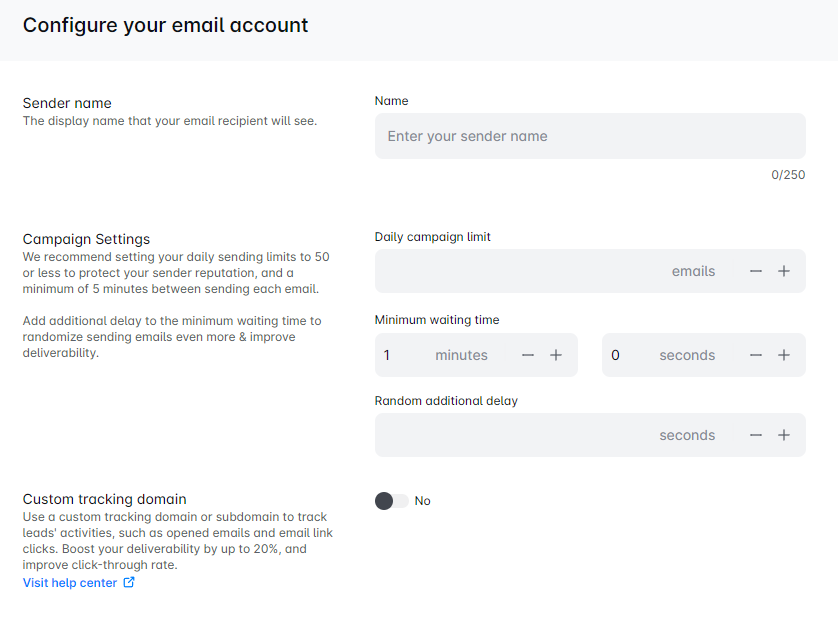
Task: Enable the custom tracking domain toggle
Action: pyautogui.click(x=391, y=501)
